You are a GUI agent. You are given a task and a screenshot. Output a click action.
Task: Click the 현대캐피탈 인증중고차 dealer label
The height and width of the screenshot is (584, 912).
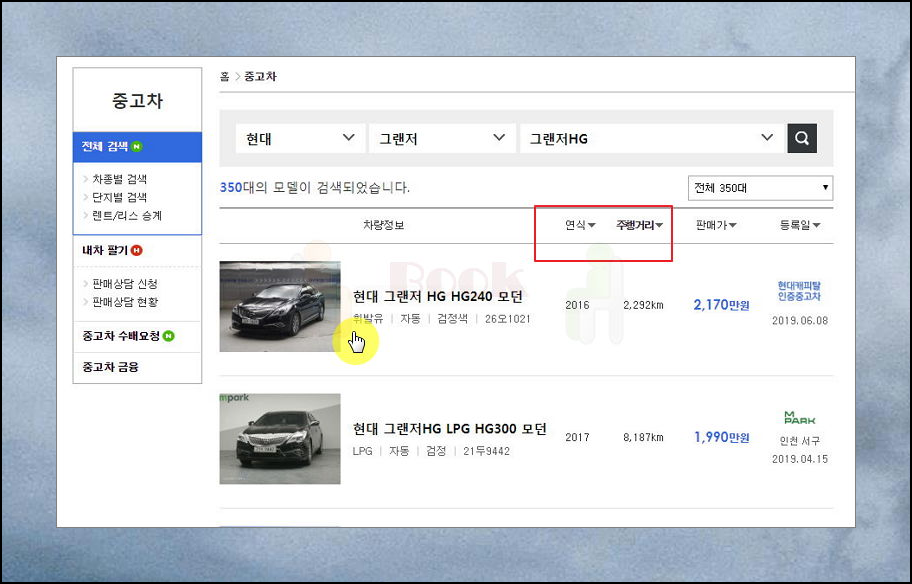tap(799, 291)
